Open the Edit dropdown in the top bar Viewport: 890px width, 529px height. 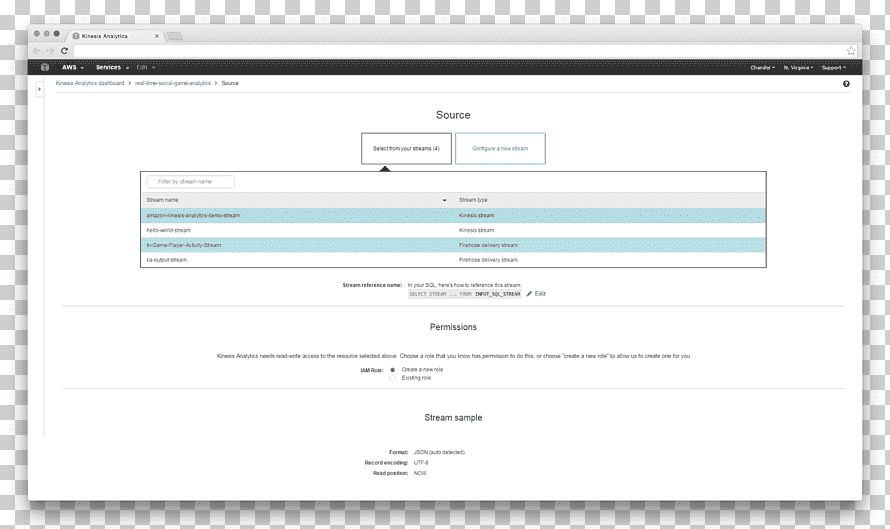(146, 67)
